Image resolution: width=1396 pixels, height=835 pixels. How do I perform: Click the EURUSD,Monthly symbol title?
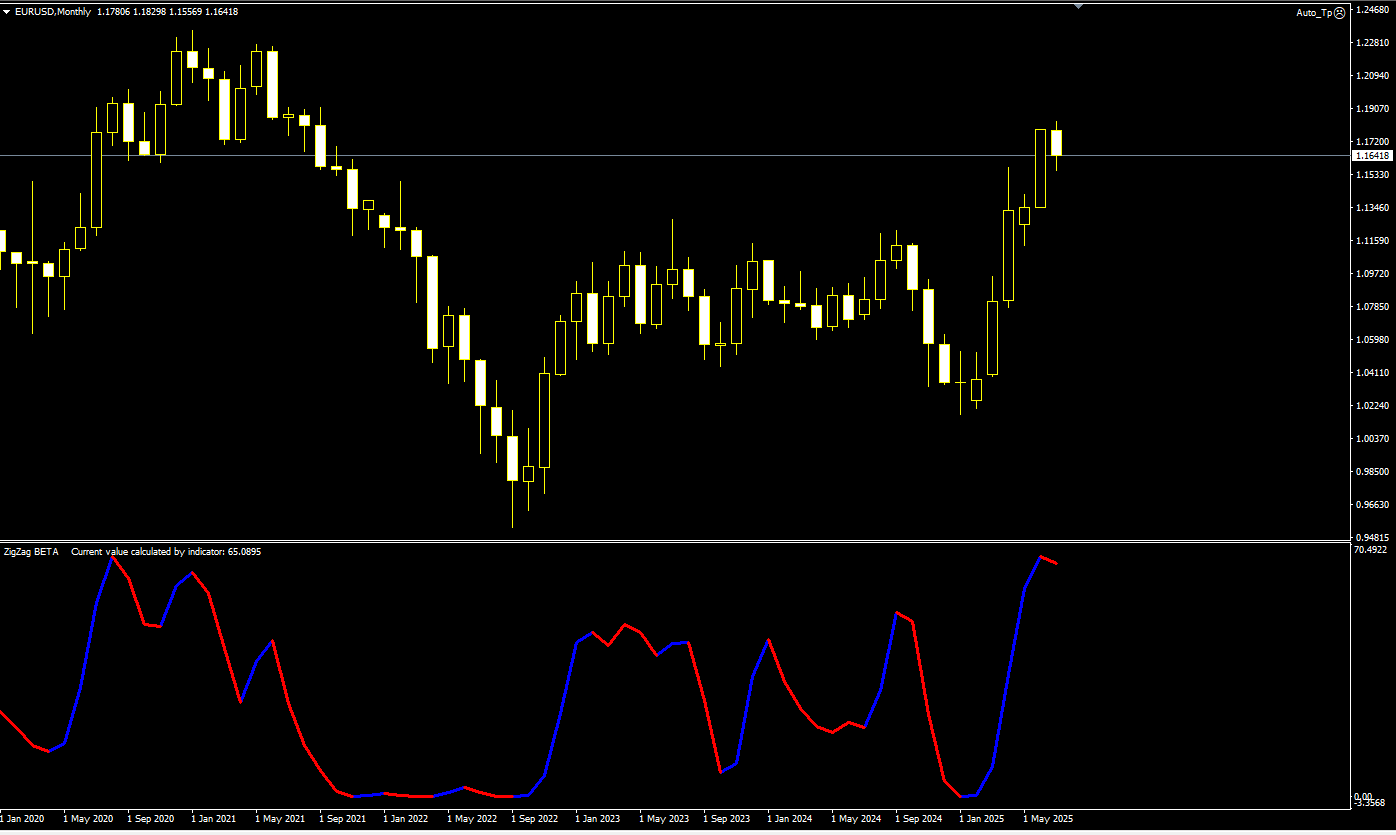pyautogui.click(x=51, y=12)
